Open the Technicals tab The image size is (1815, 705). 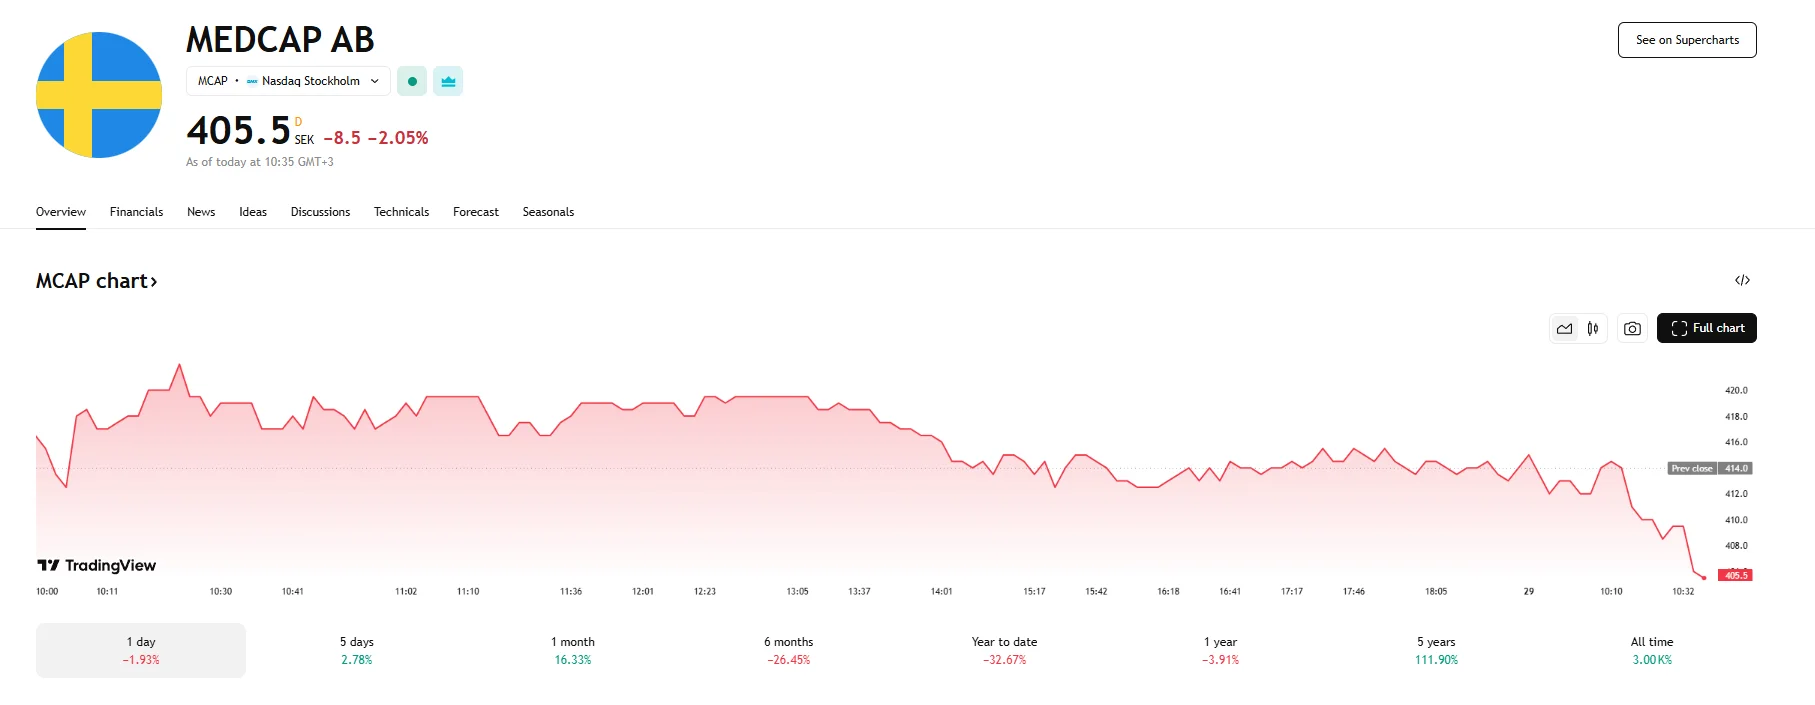click(401, 211)
